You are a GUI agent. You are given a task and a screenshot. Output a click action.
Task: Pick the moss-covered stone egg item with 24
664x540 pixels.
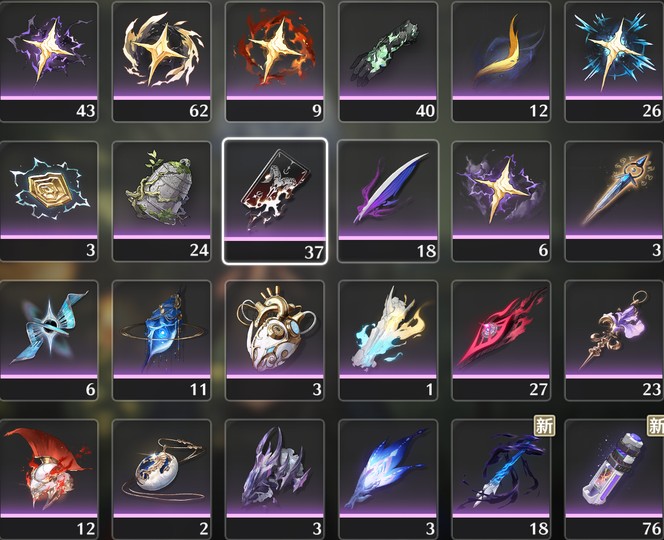[x=162, y=201]
